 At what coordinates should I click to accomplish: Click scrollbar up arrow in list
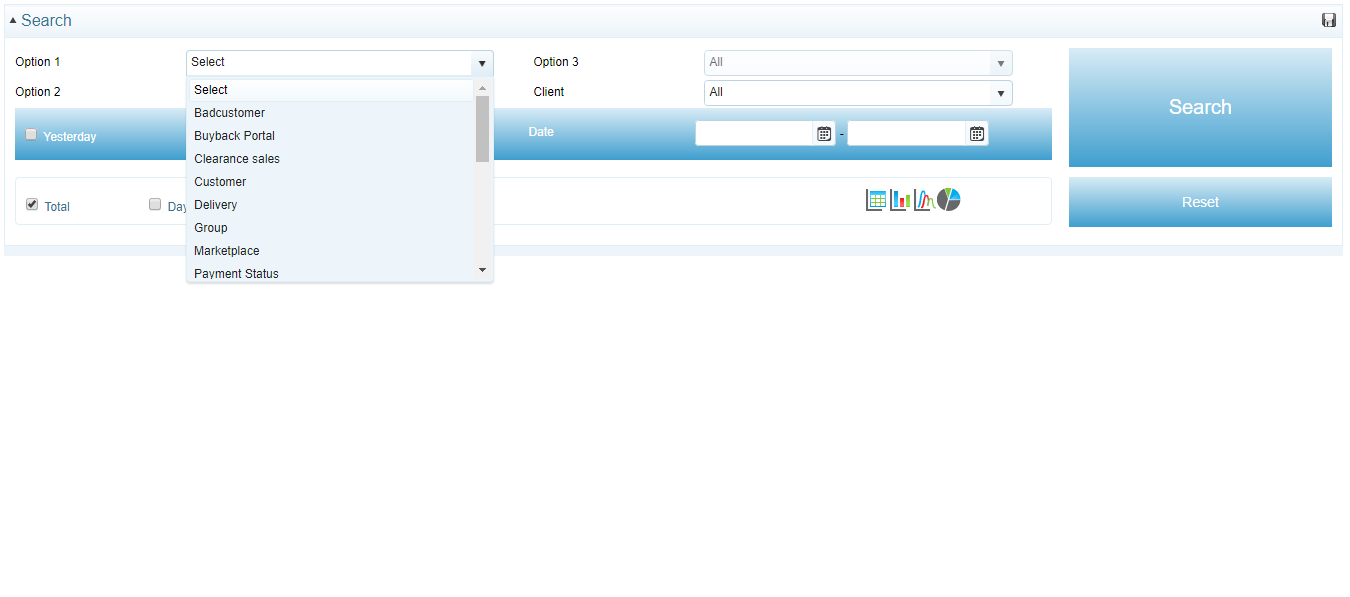point(482,88)
